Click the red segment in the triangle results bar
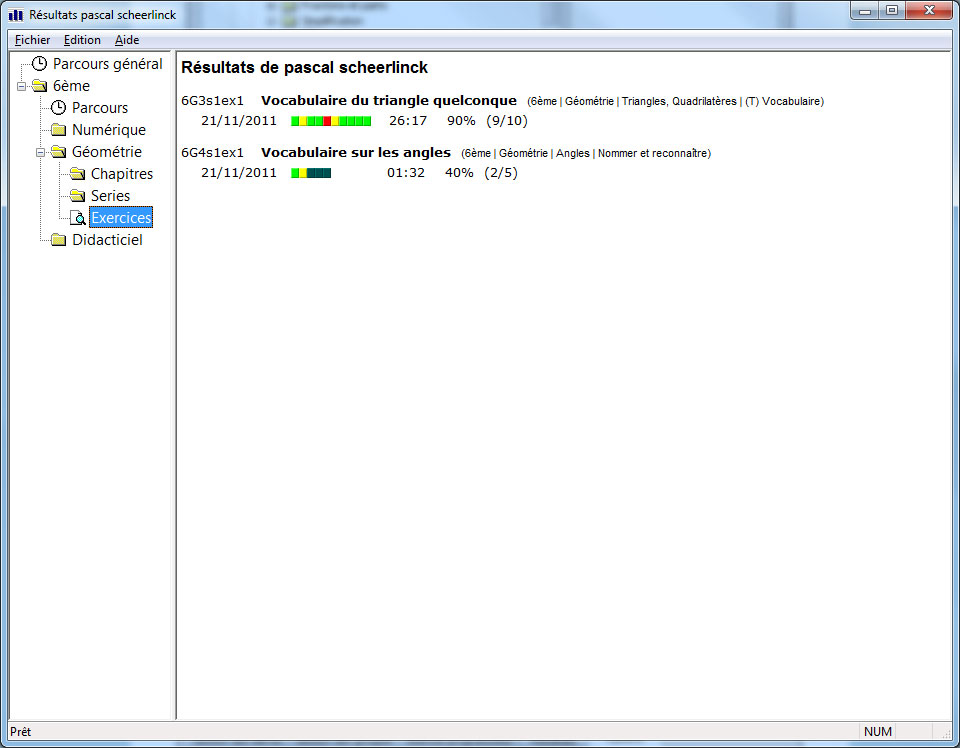The width and height of the screenshot is (960, 748). pyautogui.click(x=327, y=121)
